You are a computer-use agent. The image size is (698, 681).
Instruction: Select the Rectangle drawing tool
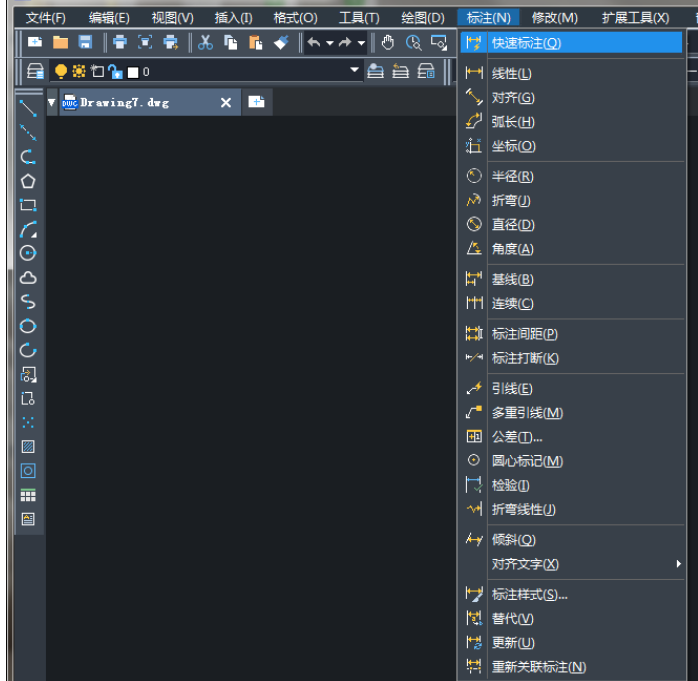28,205
